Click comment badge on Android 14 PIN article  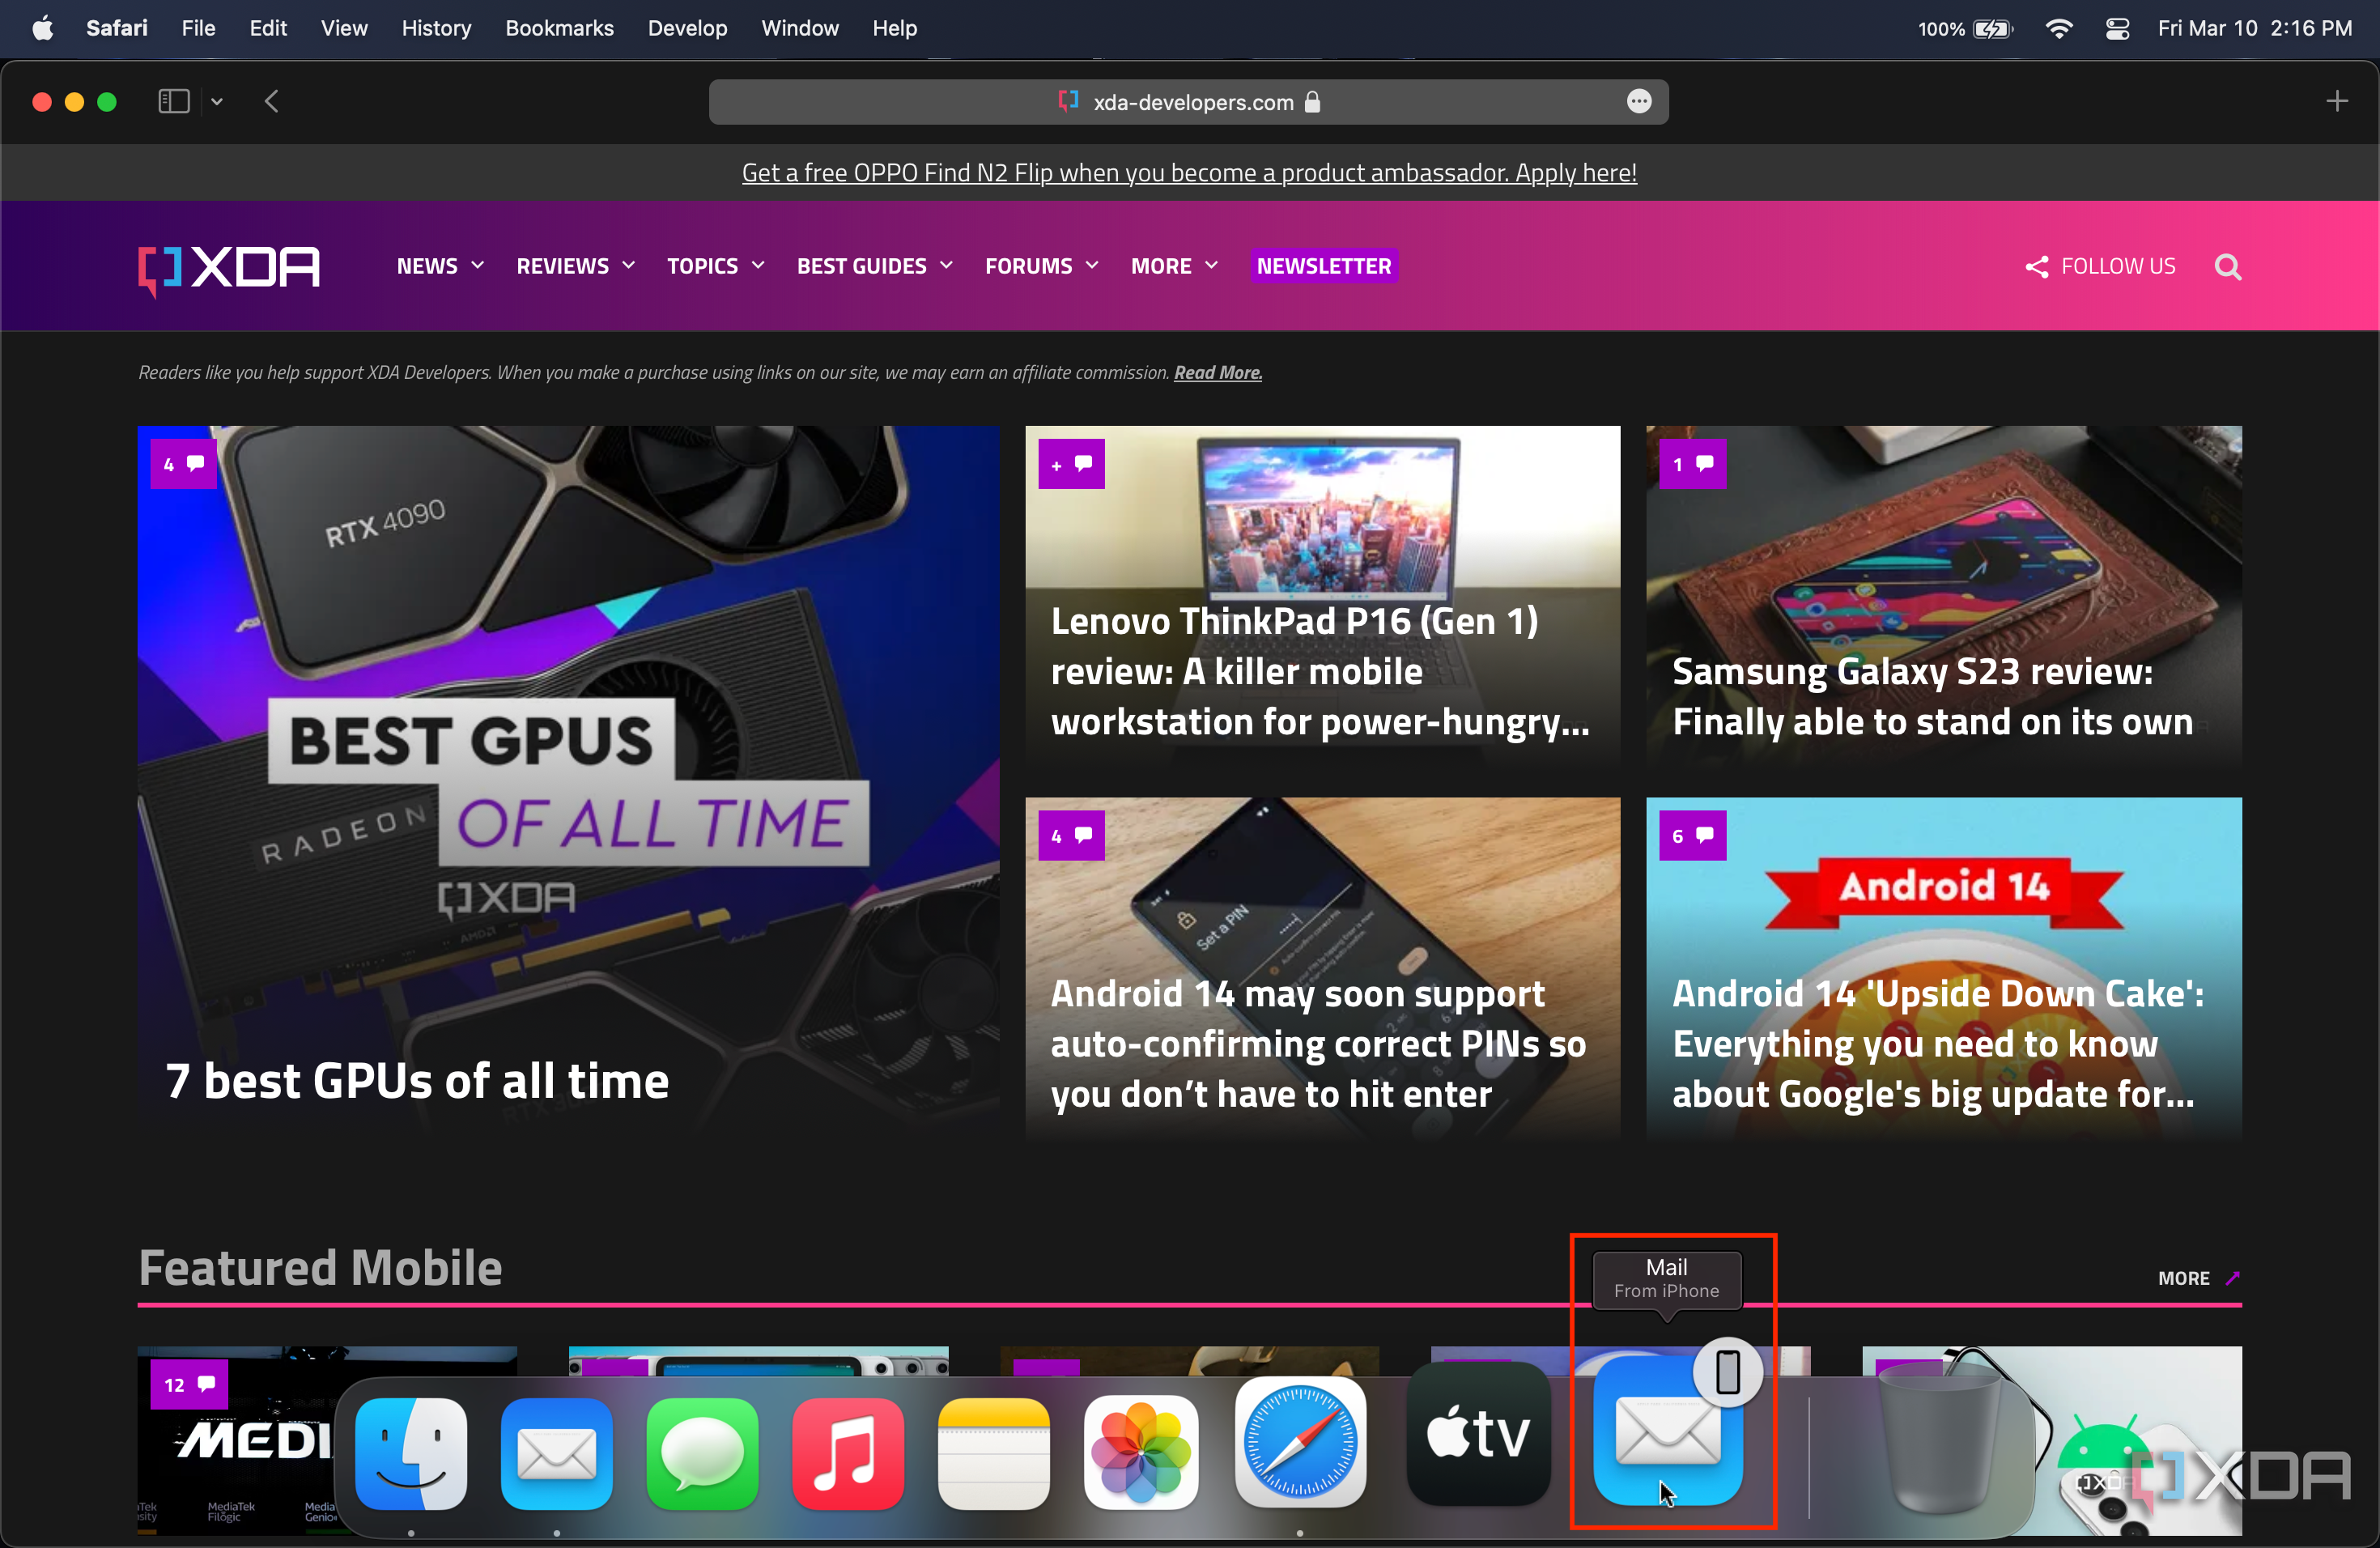coord(1071,835)
